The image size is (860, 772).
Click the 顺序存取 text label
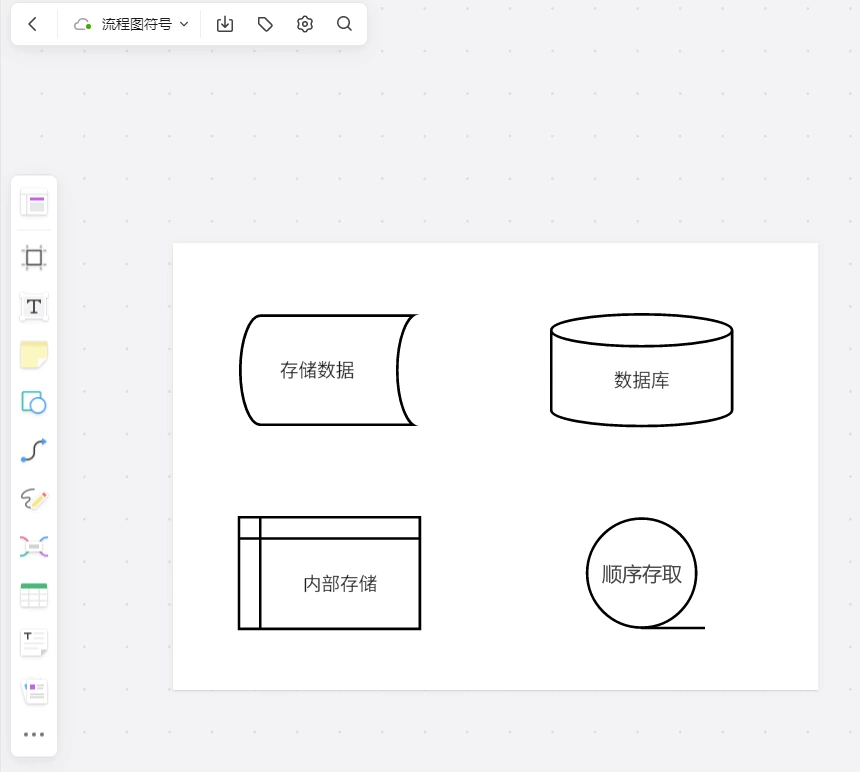coord(642,574)
